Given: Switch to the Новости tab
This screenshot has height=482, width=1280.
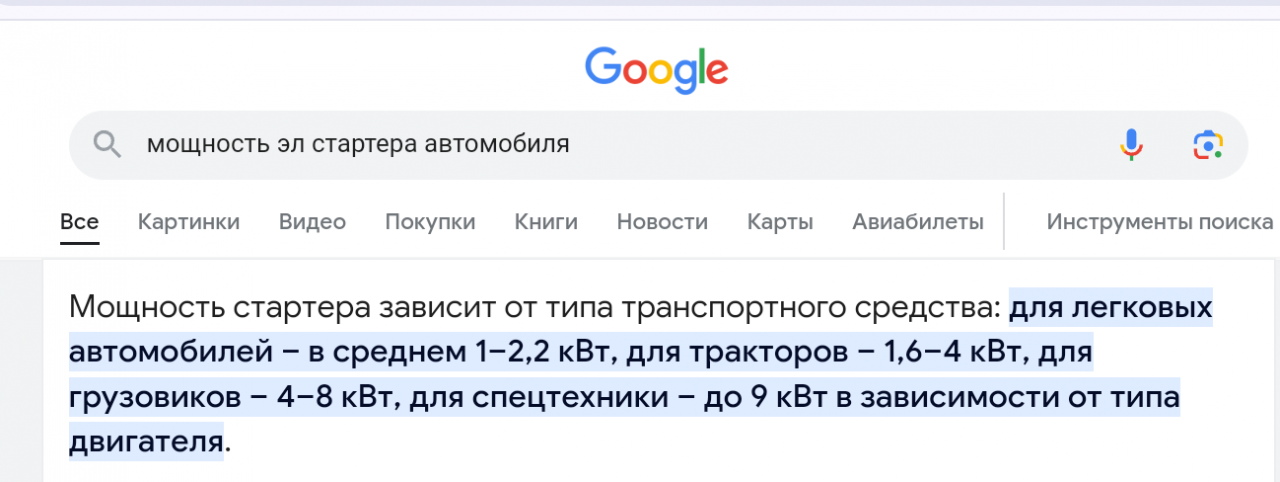Looking at the screenshot, I should click(662, 222).
